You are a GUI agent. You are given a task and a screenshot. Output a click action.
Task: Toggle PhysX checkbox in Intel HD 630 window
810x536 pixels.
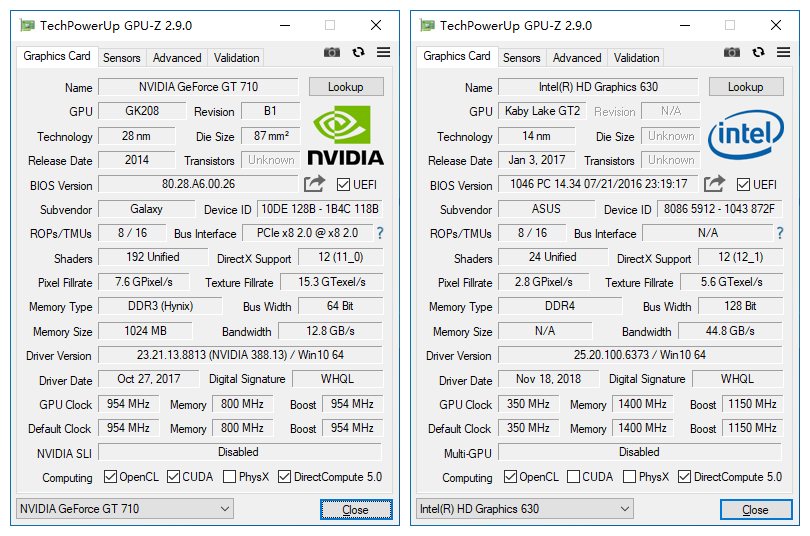(x=629, y=476)
